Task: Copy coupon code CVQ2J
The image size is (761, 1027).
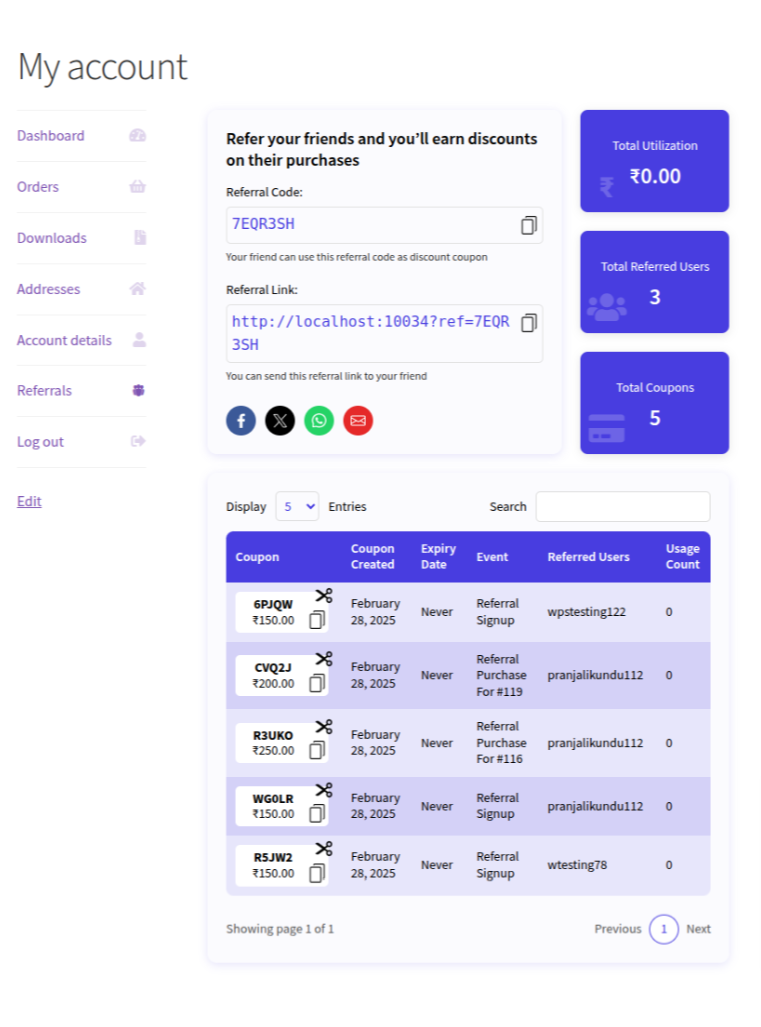Action: [317, 683]
